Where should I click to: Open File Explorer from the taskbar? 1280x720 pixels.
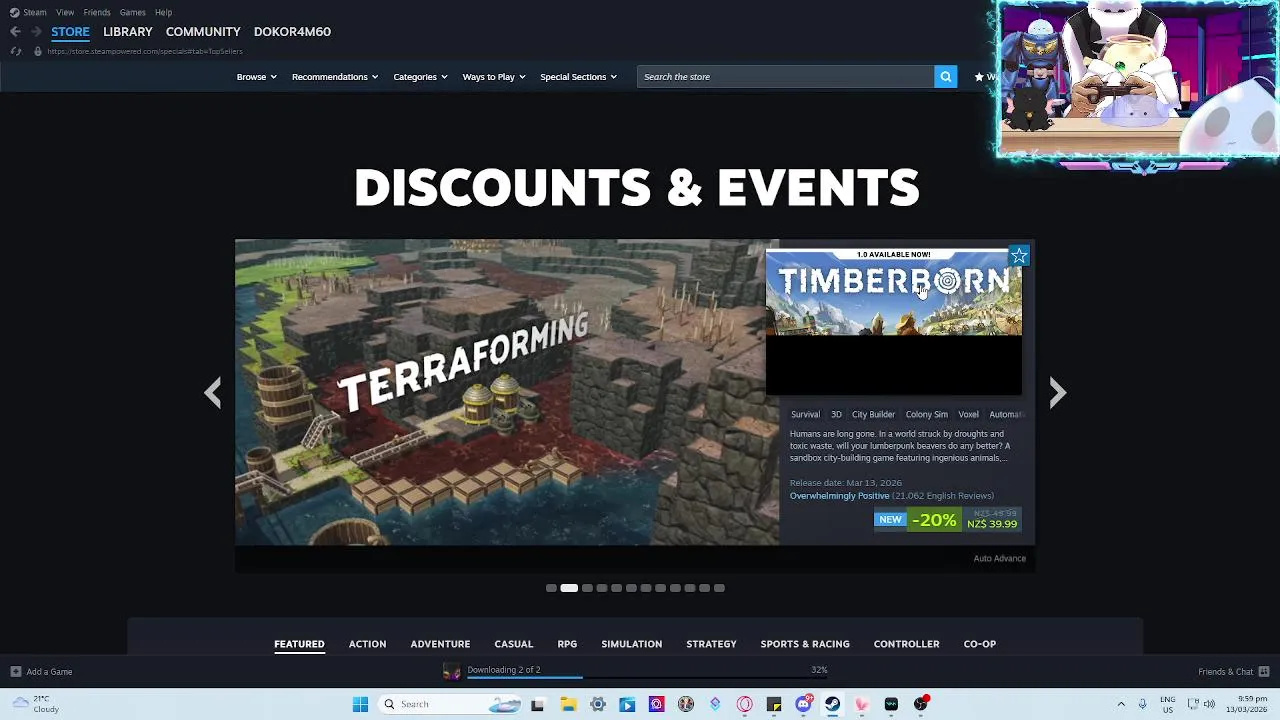[x=568, y=704]
